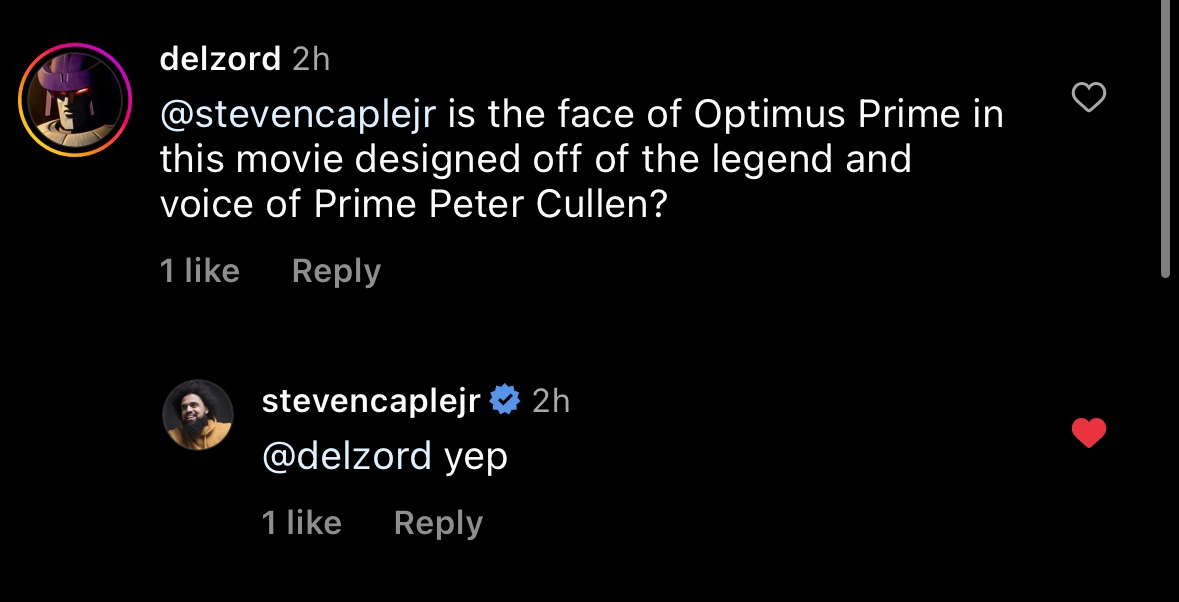Viewport: 1179px width, 602px height.
Task: Click the words Optimus Prime in comment
Action: pyautogui.click(x=826, y=115)
